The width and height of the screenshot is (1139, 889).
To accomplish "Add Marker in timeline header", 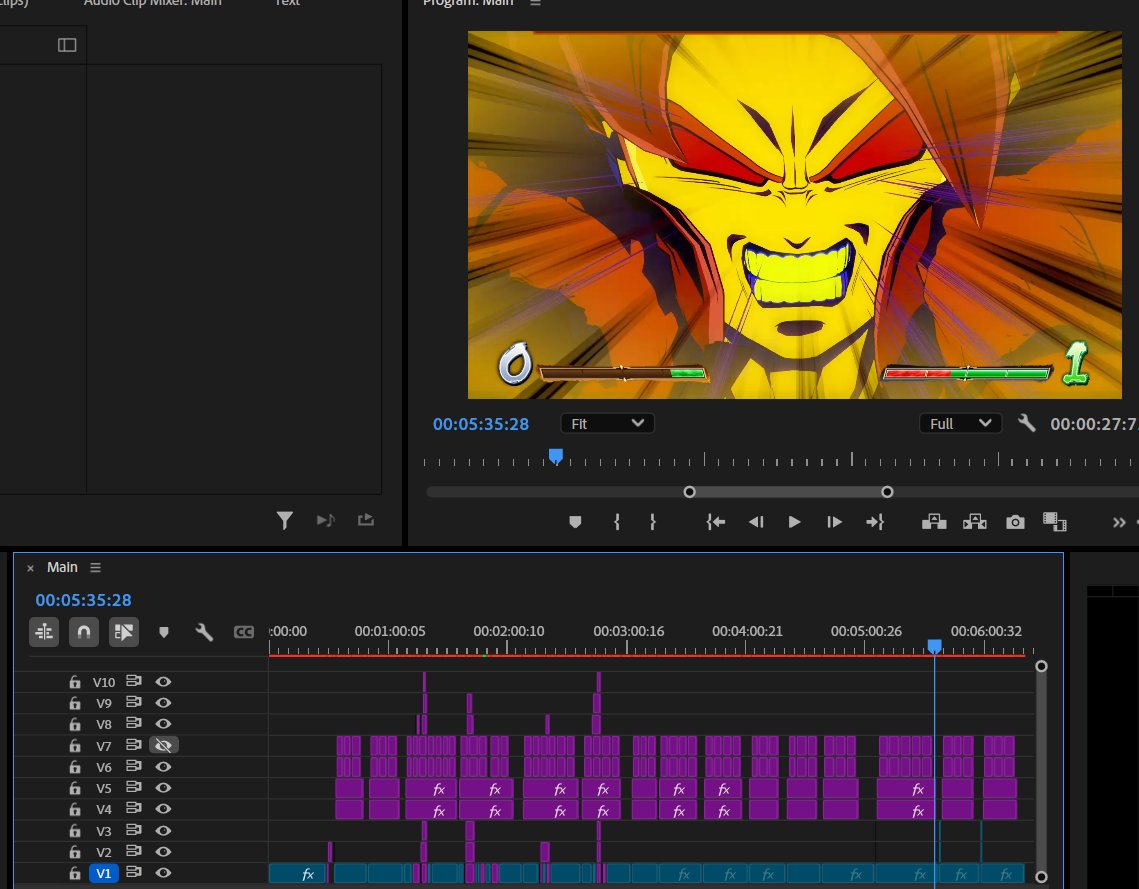I will coord(163,633).
